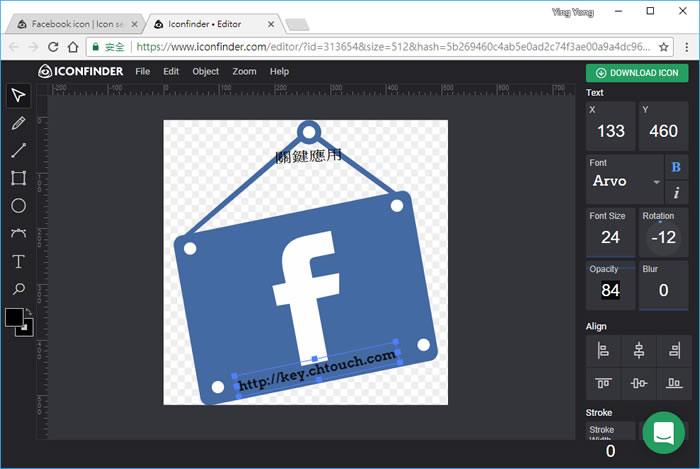Click the Iconfinder logo

(x=80, y=71)
